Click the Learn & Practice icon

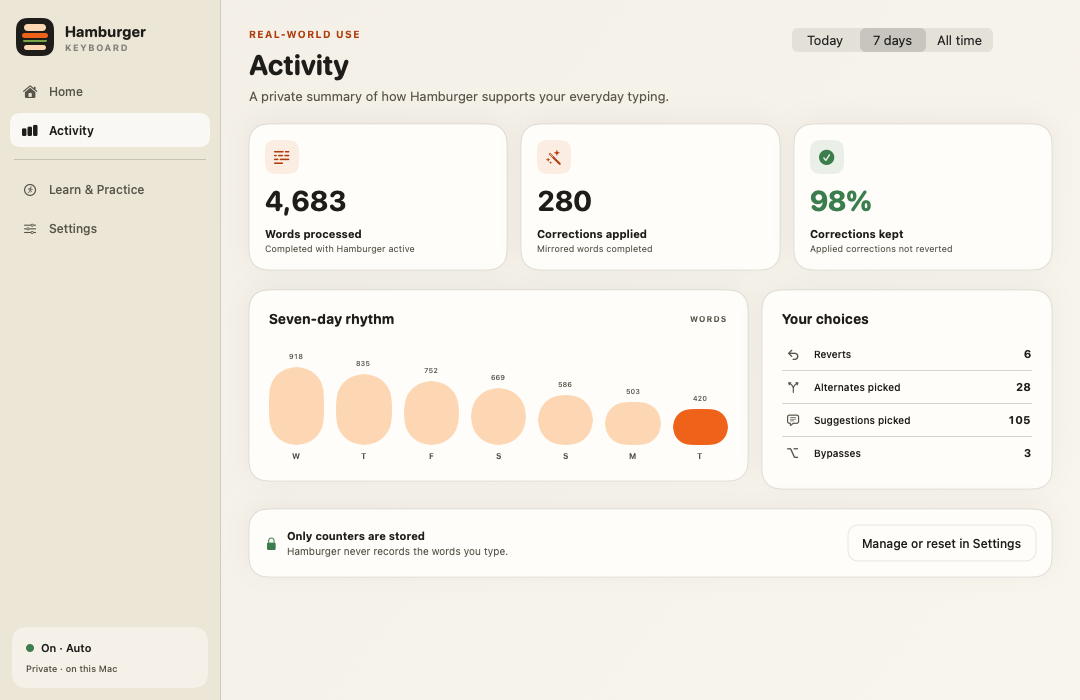point(30,189)
